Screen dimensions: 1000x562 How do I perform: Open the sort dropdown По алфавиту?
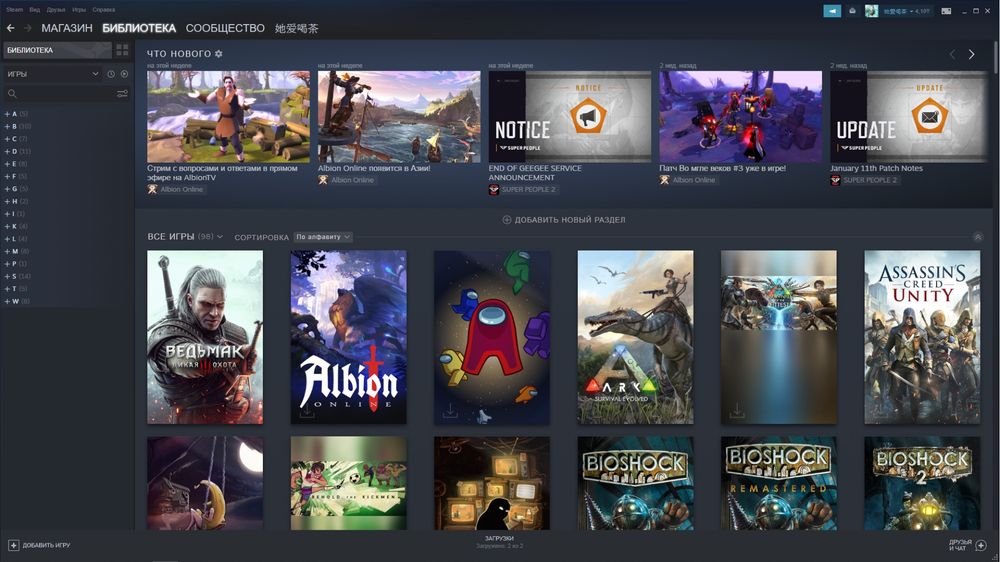click(x=323, y=237)
